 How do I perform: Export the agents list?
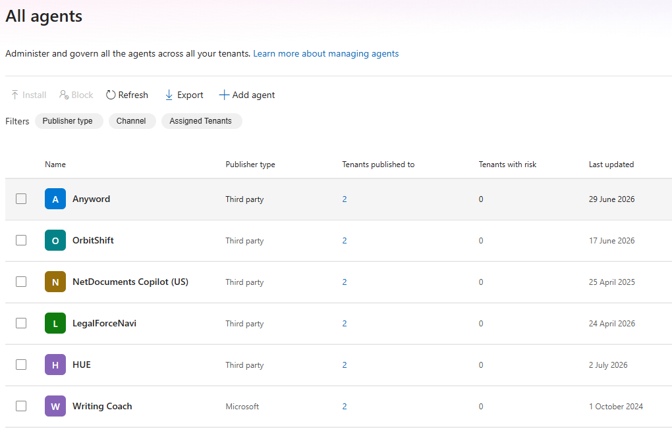pos(184,95)
